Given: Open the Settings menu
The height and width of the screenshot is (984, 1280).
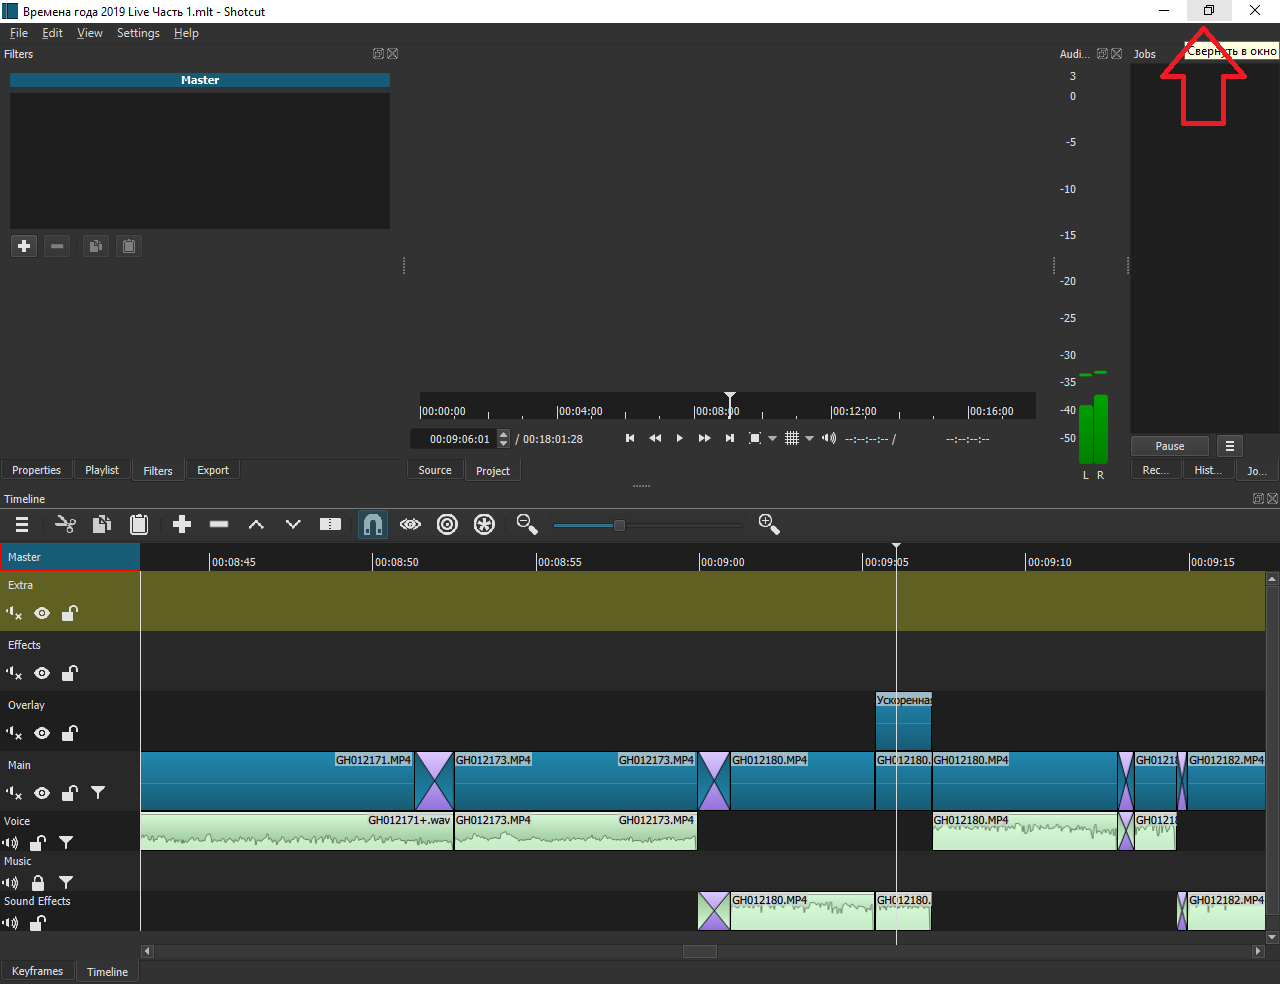Looking at the screenshot, I should coord(138,33).
